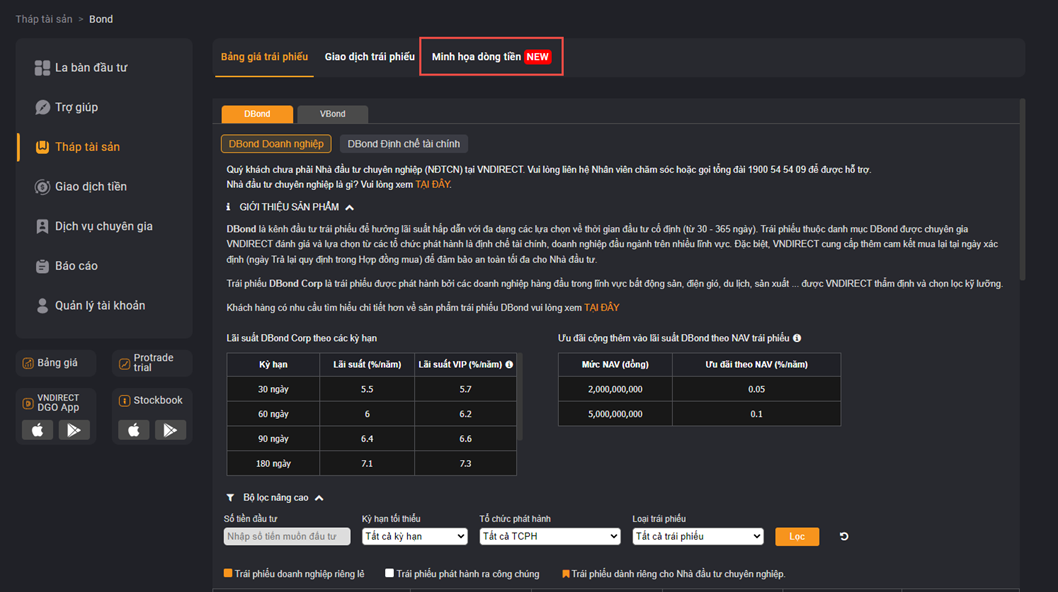
Task: Click Lãi suất VIP info icon
Action: (509, 365)
